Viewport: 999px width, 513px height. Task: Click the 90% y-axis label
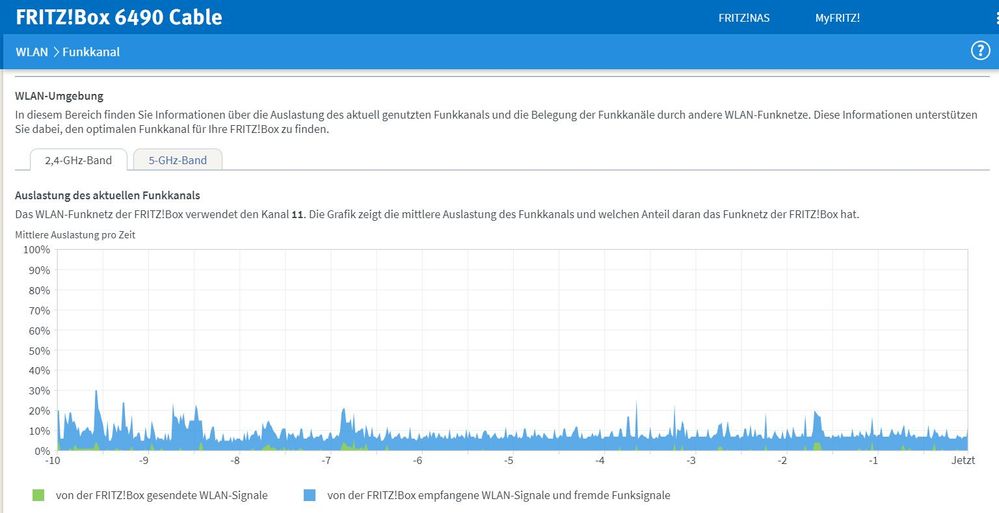click(x=39, y=270)
